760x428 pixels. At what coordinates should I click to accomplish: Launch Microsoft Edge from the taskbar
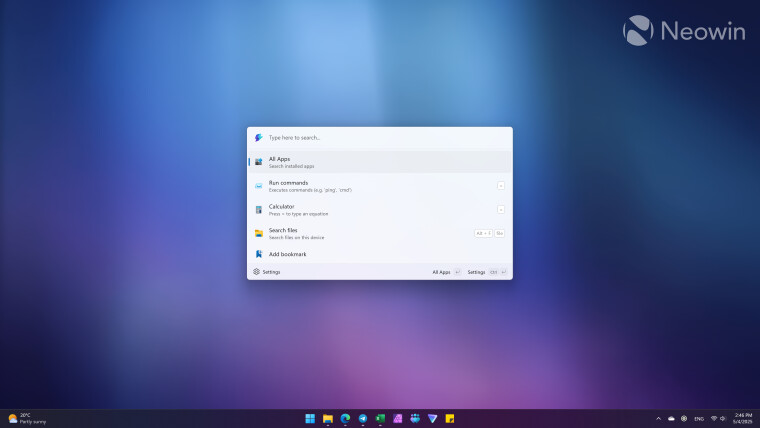pos(345,418)
